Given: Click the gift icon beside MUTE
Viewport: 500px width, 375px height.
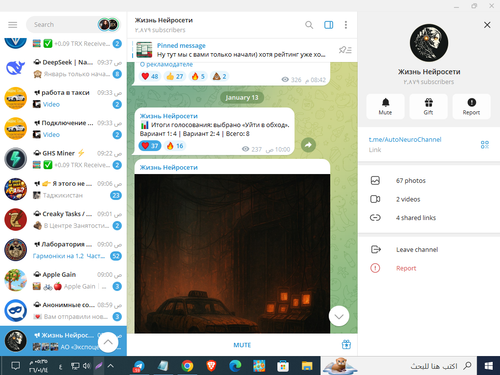Looking at the screenshot, I should pos(346,345).
